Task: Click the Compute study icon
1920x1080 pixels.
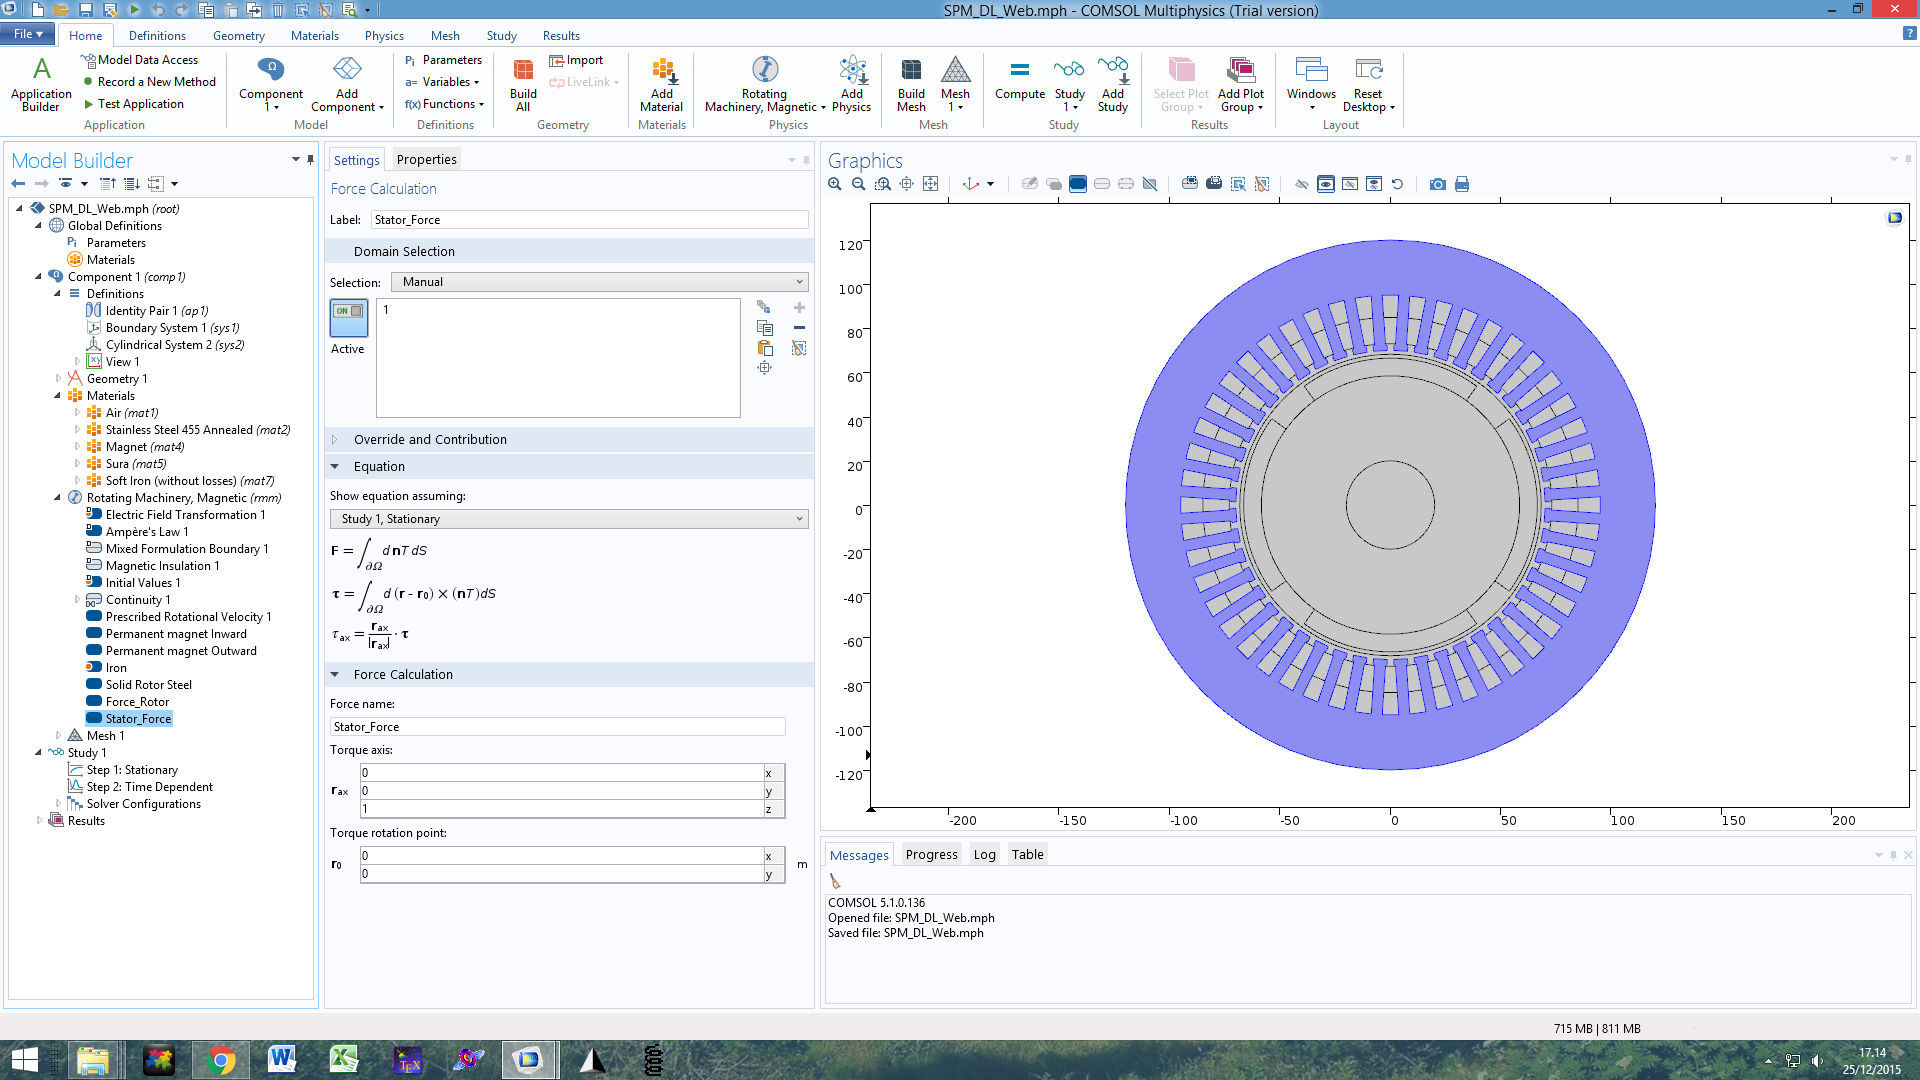Action: (x=1019, y=80)
